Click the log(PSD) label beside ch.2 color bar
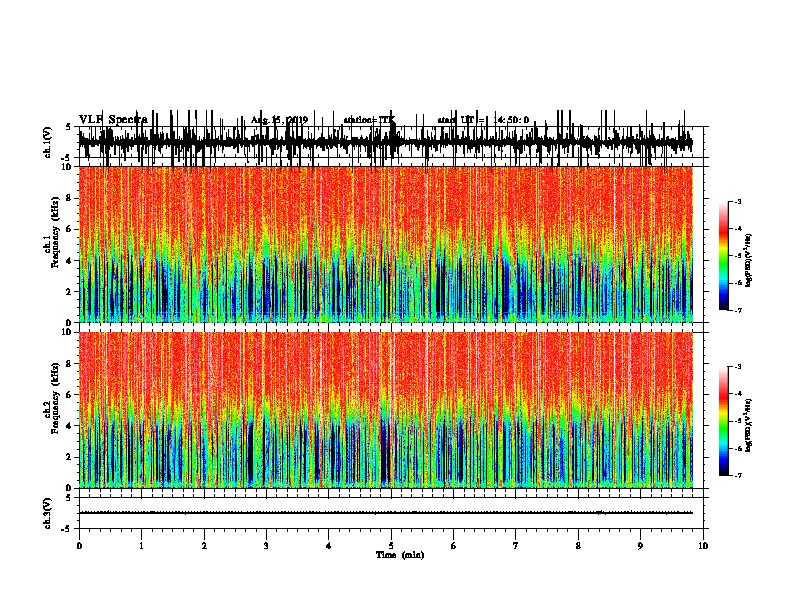This screenshot has height=612, width=792. coord(748,426)
